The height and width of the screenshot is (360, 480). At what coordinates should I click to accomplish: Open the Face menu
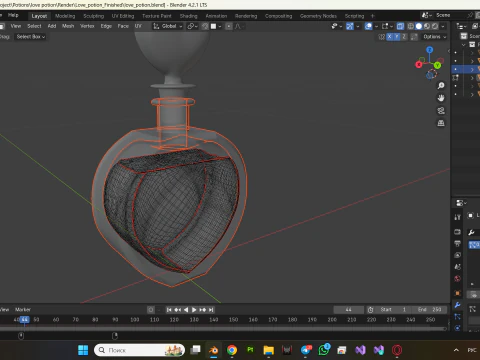click(123, 26)
